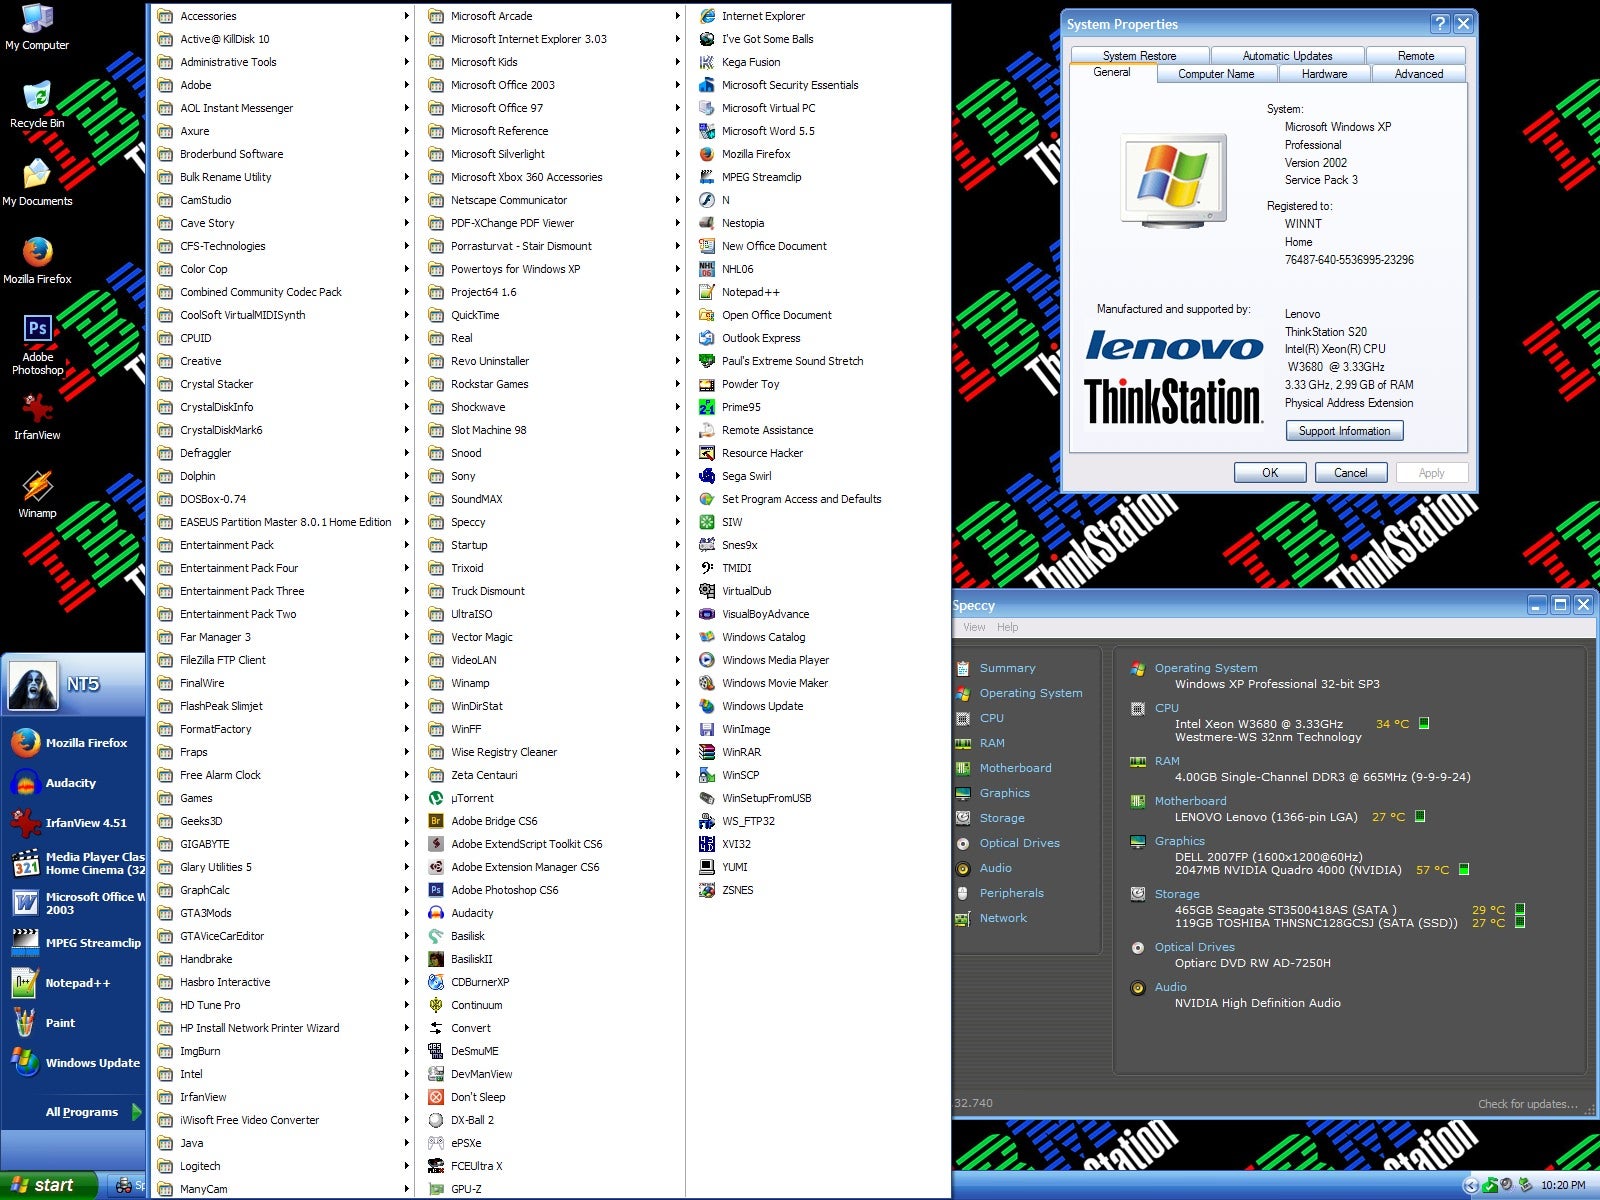Click the system tray clock
Screen dimensions: 1600x1200
pyautogui.click(x=1563, y=1185)
